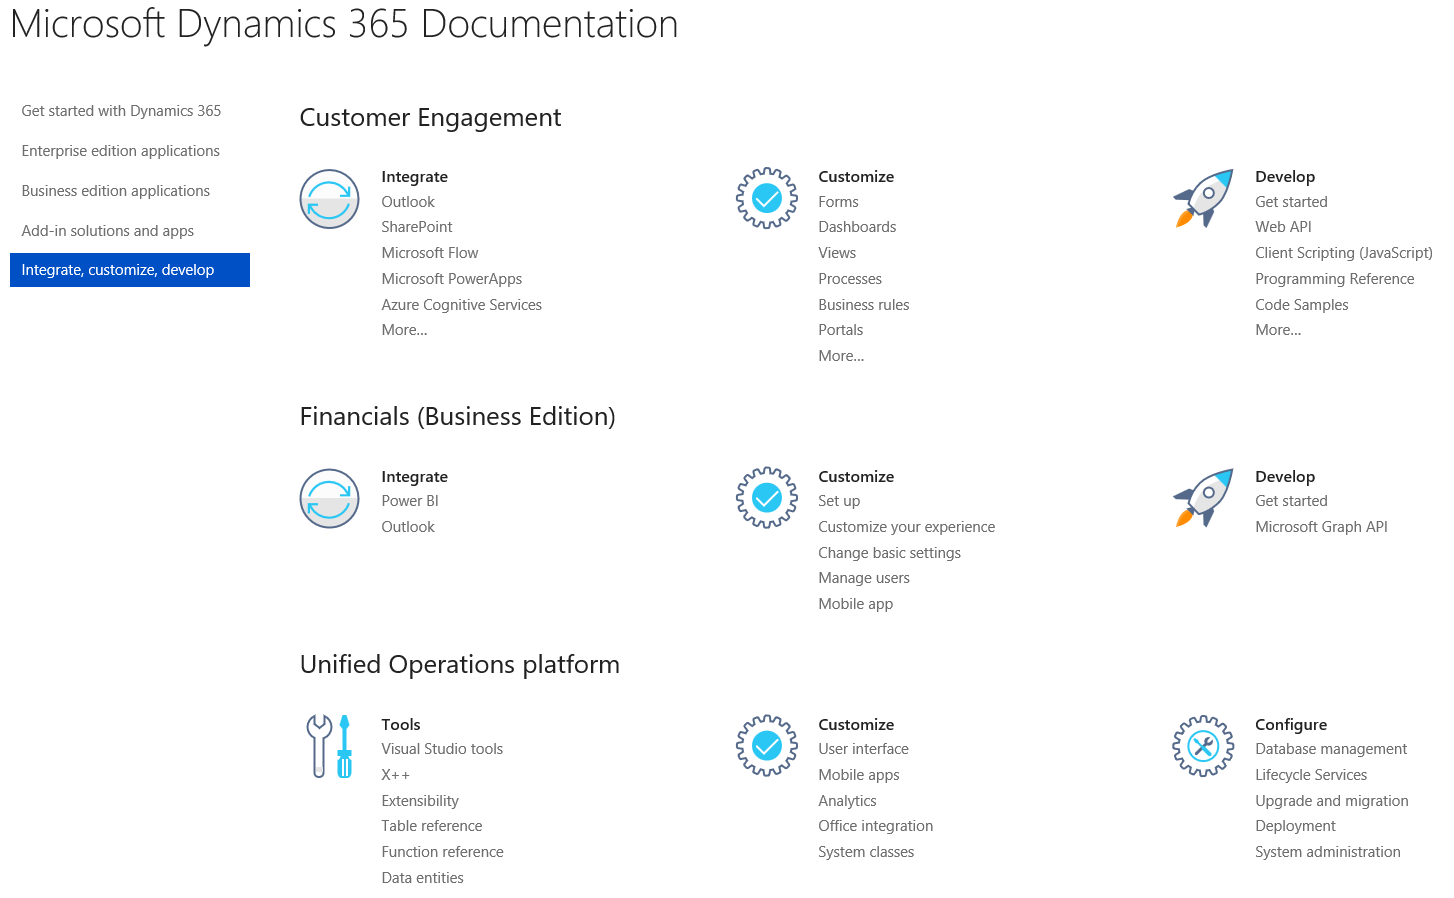Open the Lifecycle Services link

click(1310, 775)
